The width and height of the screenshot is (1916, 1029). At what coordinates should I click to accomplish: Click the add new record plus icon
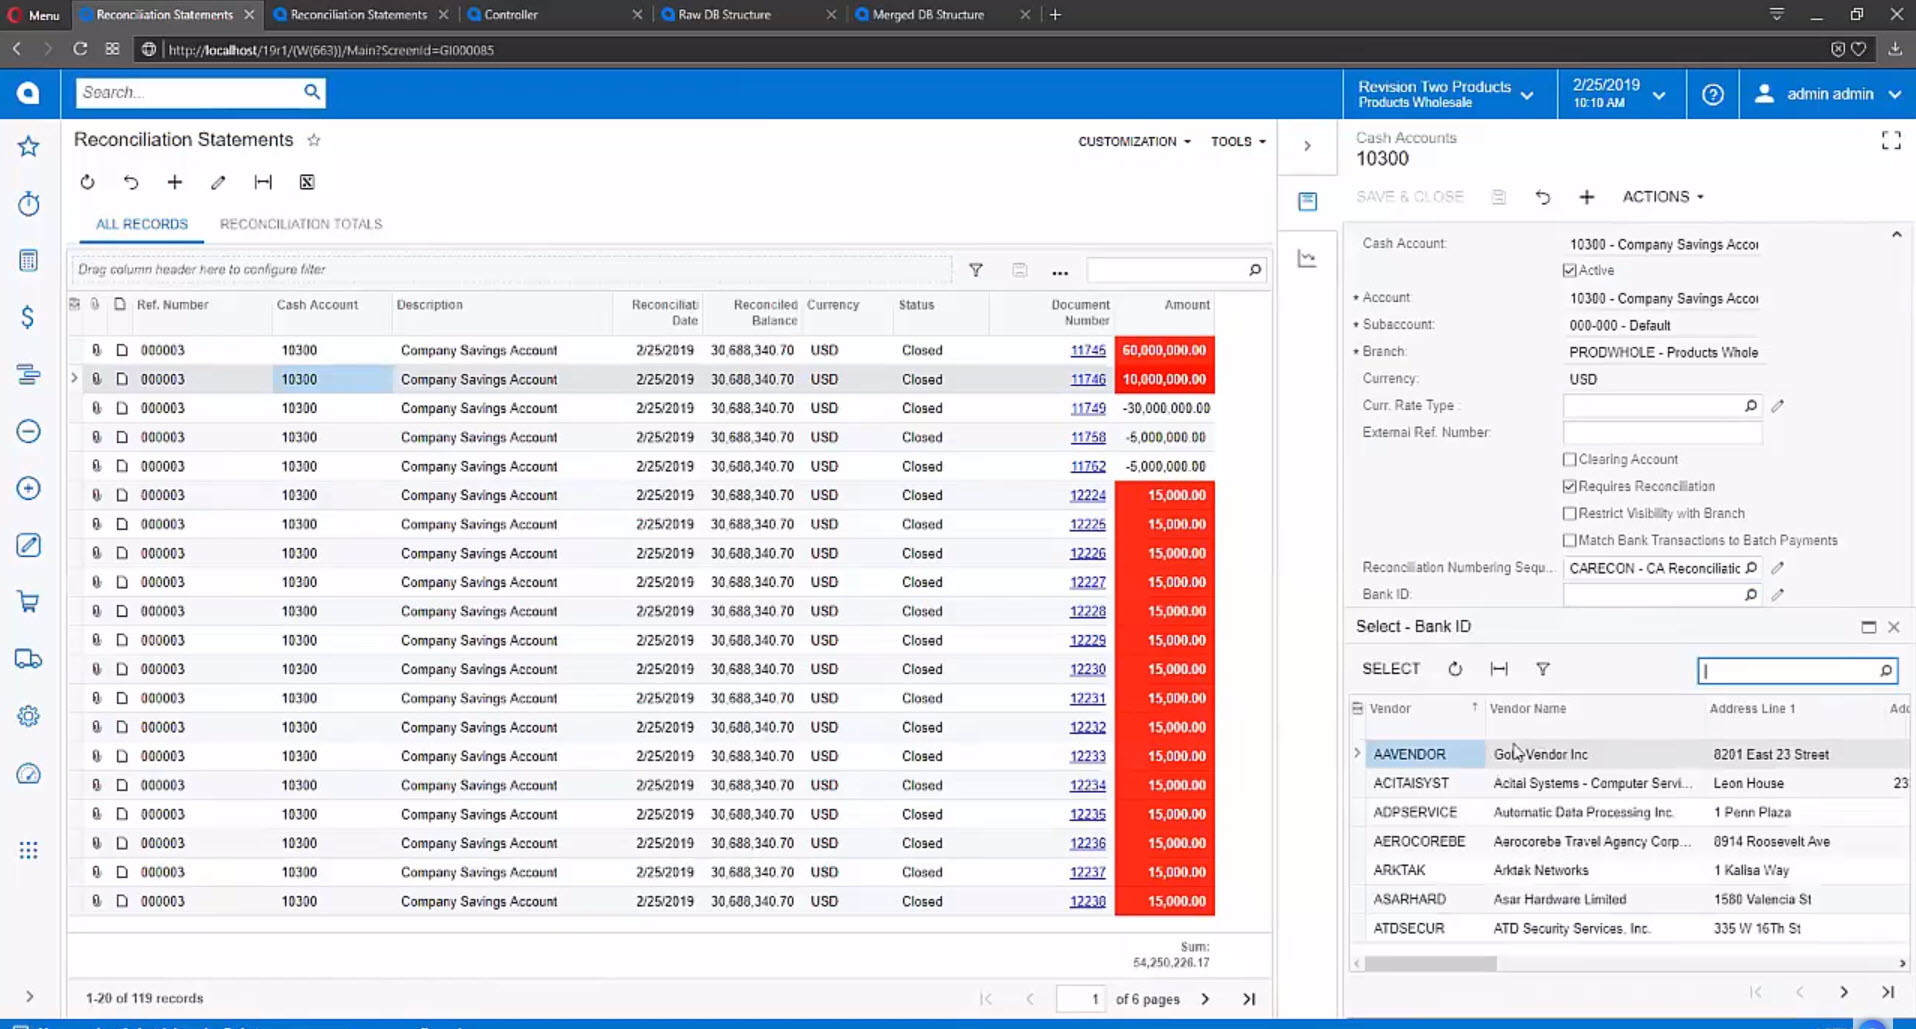click(x=175, y=182)
